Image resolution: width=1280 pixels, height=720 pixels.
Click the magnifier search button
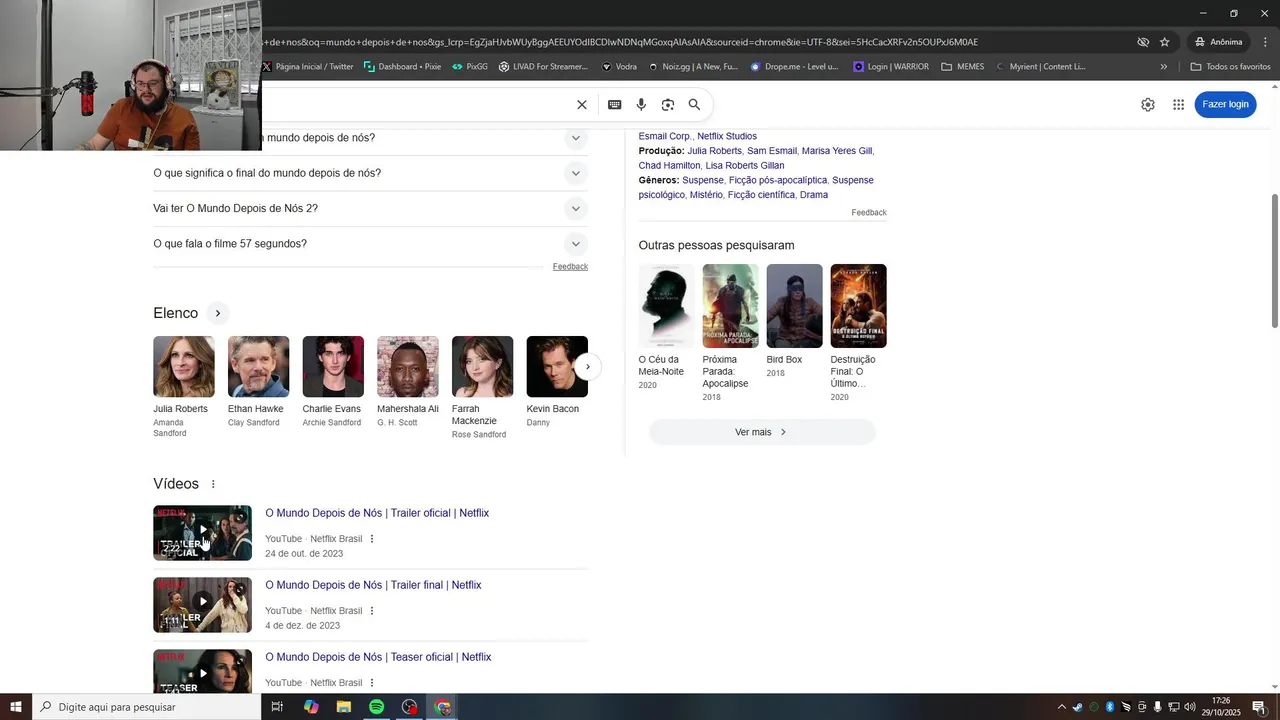[x=694, y=105]
